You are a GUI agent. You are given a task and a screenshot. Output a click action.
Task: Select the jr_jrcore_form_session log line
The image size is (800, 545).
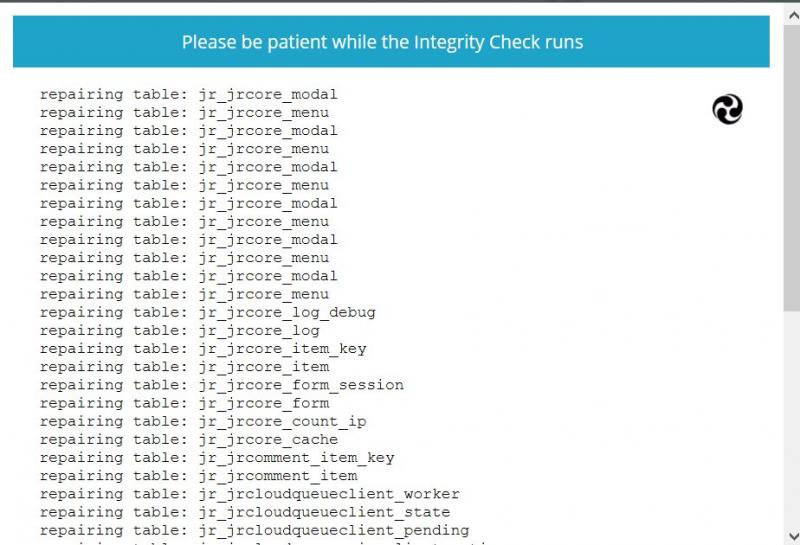pyautogui.click(x=222, y=385)
